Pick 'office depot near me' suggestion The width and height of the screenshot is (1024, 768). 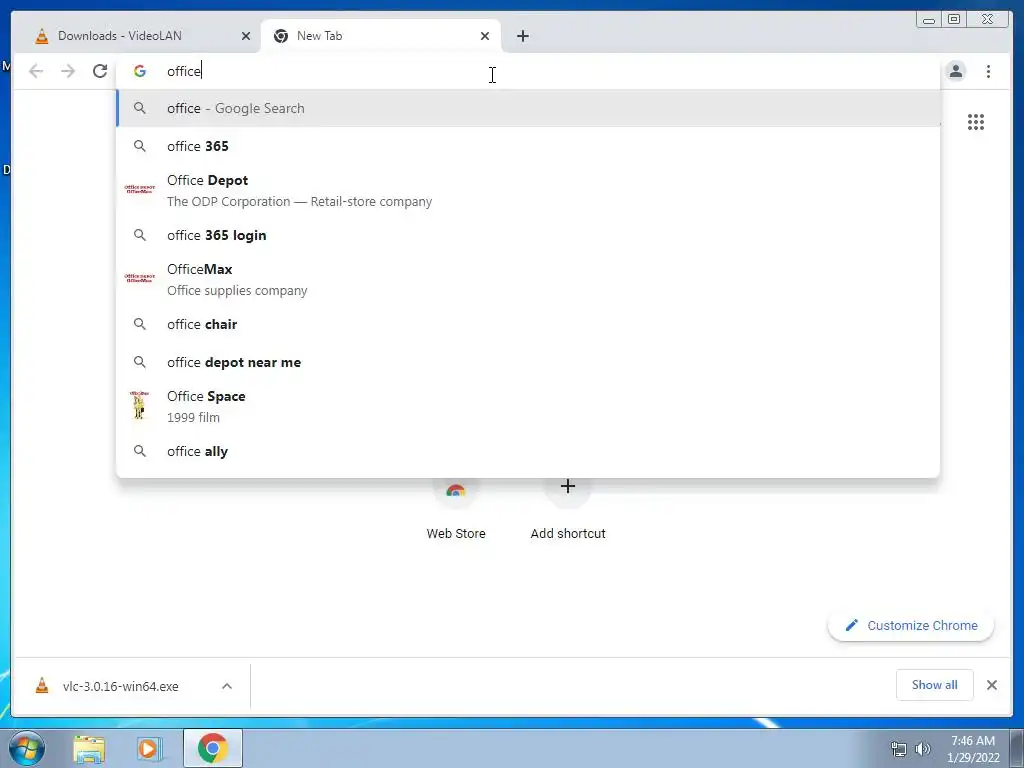tap(528, 362)
